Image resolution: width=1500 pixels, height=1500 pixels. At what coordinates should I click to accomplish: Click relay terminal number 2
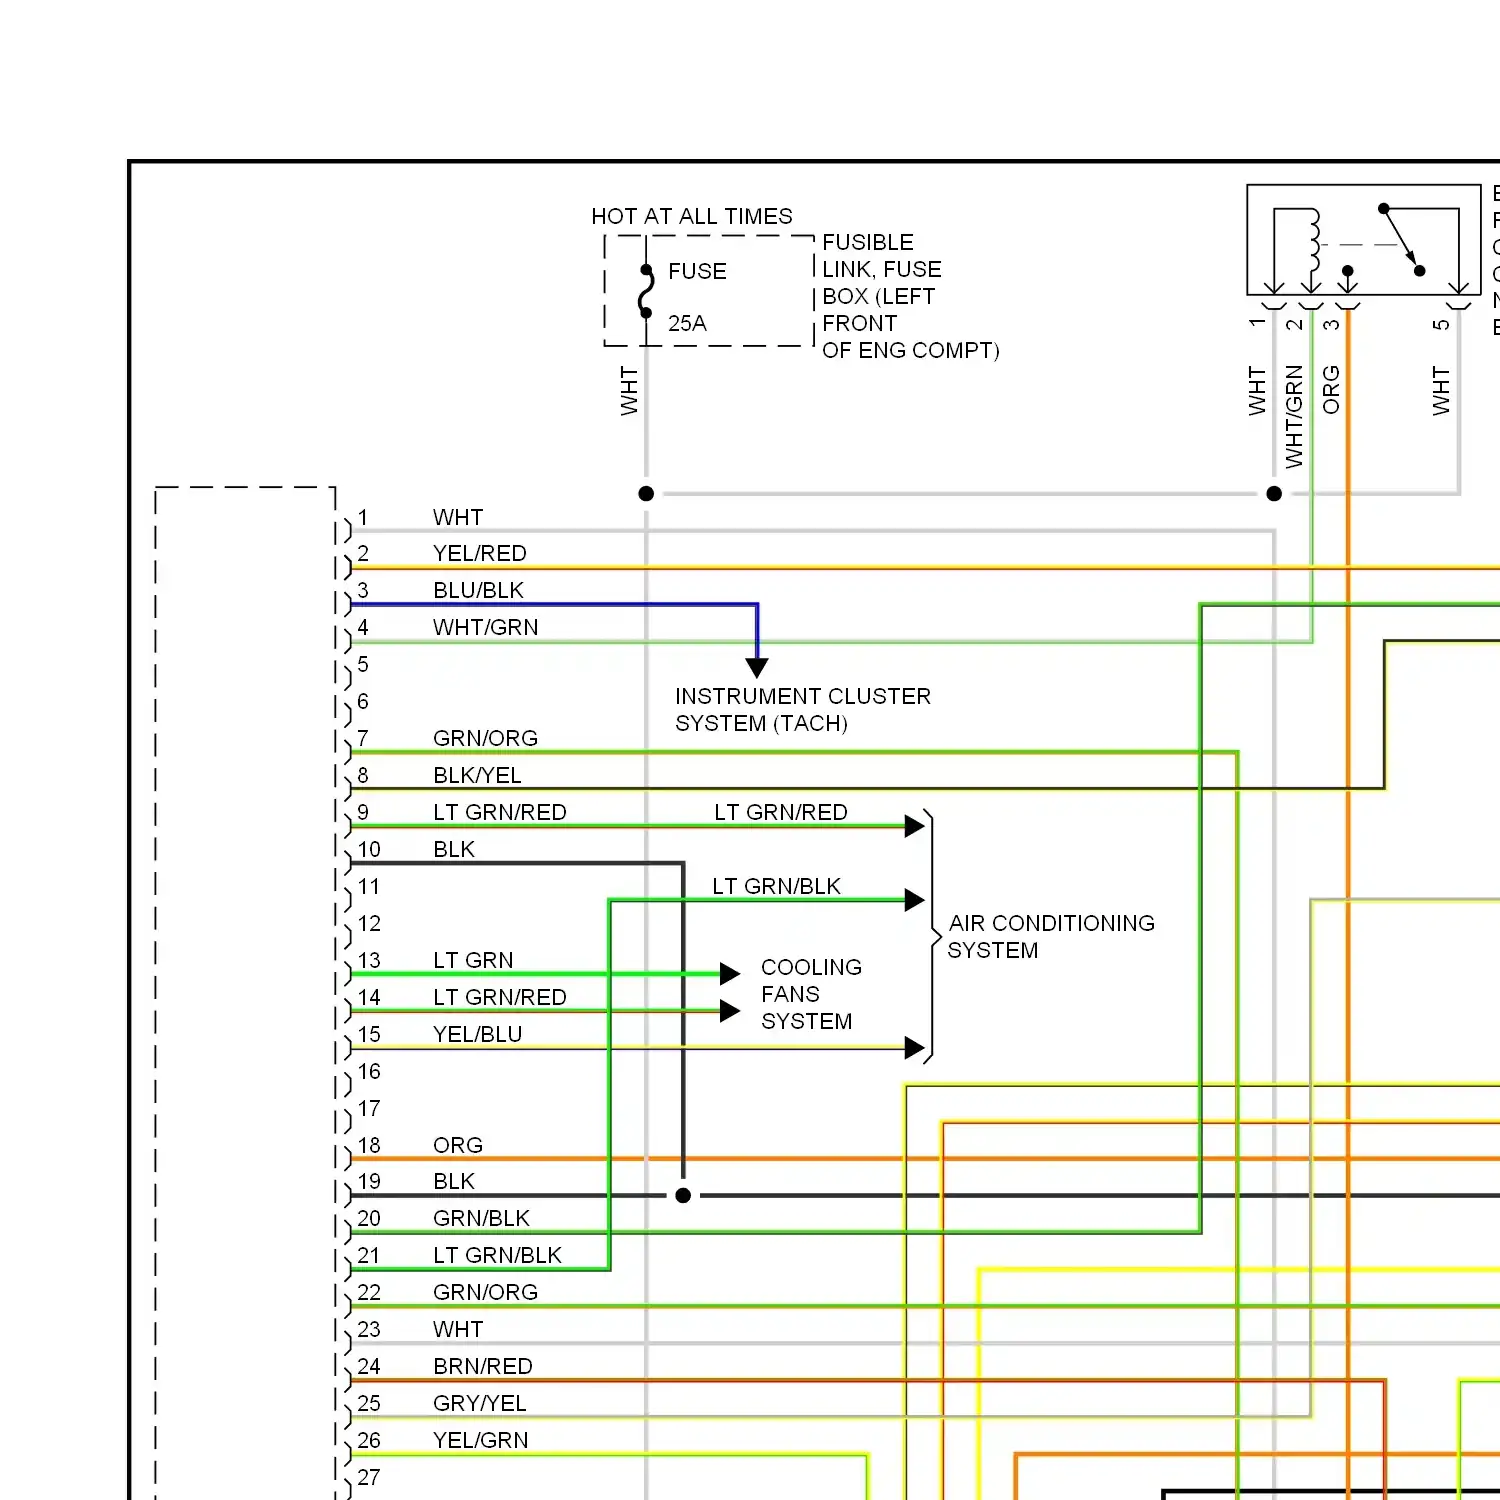click(x=1294, y=325)
